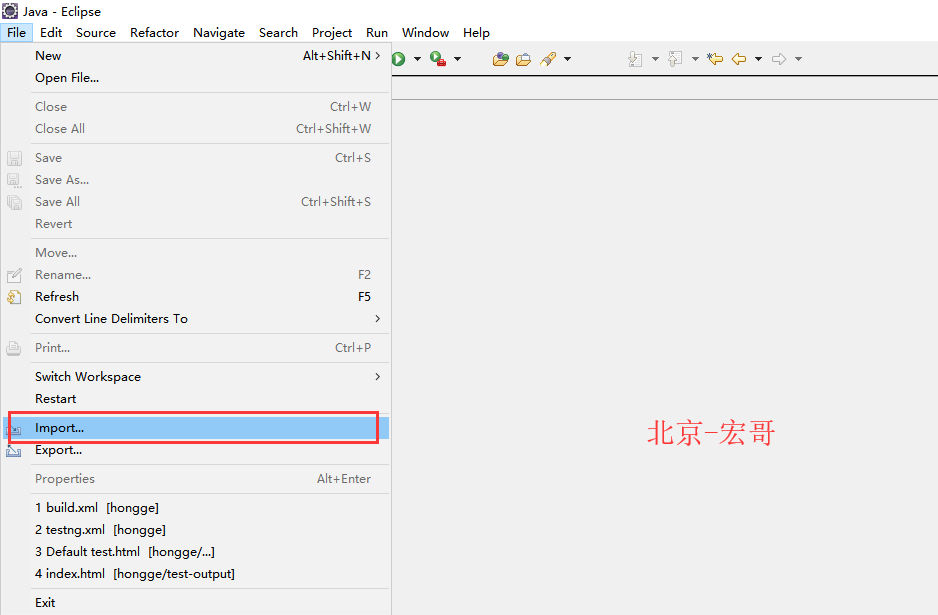Choose Exit from the File menu
Screen dimensions: 938x615
point(196,603)
